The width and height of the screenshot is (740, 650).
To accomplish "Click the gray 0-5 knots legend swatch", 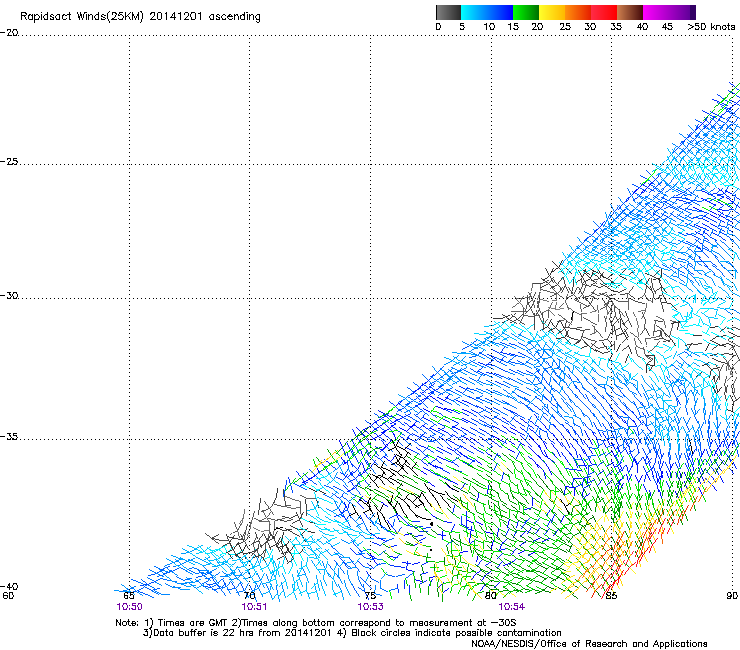I will click(448, 12).
